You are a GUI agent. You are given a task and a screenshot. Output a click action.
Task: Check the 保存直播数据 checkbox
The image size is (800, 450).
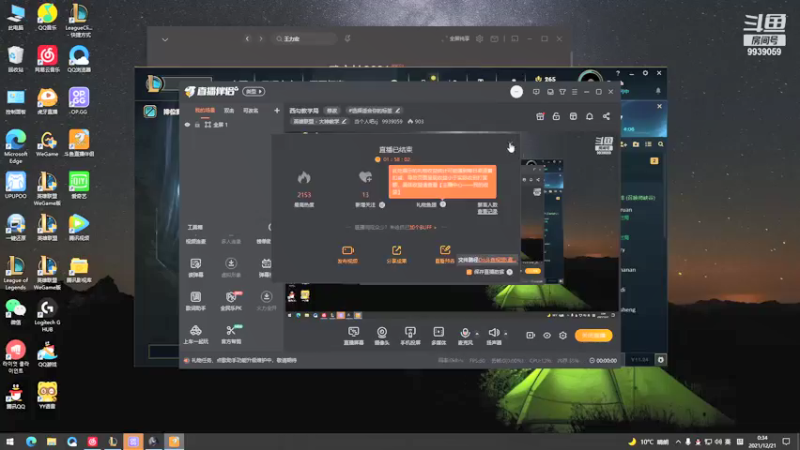pyautogui.click(x=469, y=272)
